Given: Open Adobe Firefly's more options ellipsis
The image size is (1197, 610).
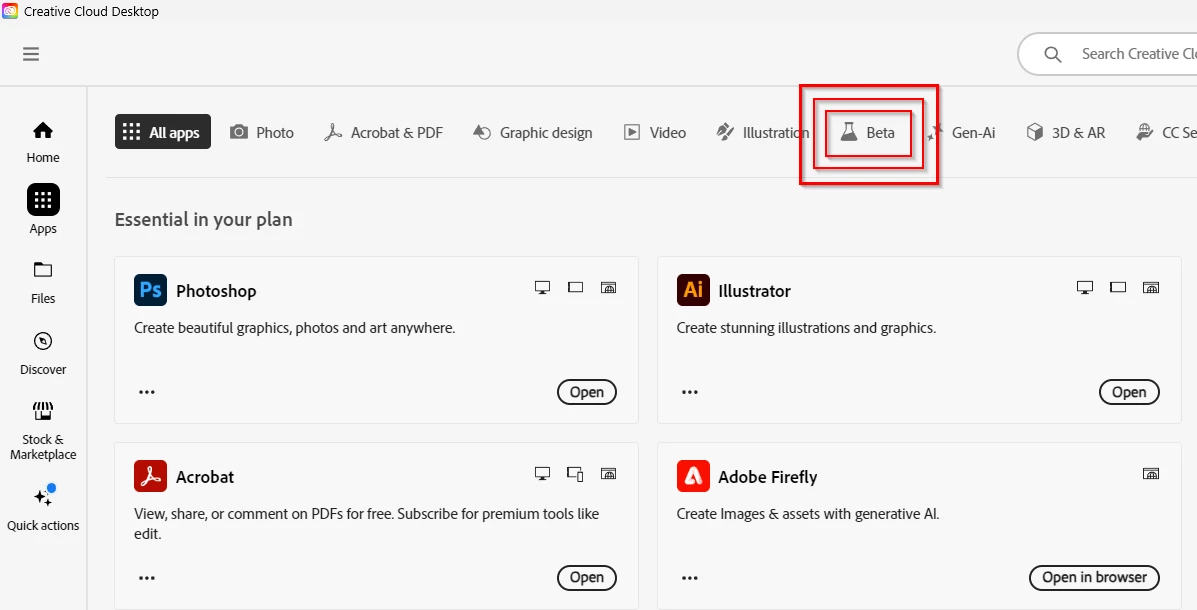Looking at the screenshot, I should 689,578.
